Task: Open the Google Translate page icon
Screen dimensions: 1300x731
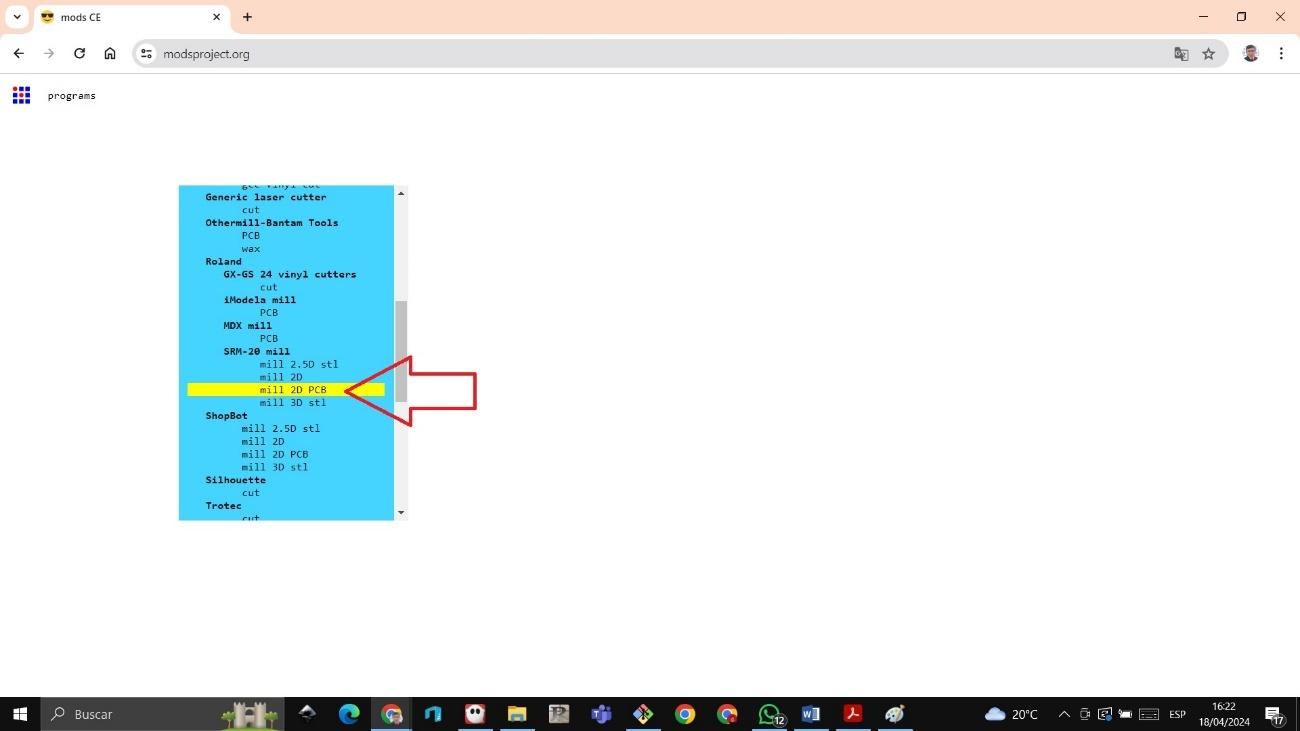Action: coord(1181,54)
